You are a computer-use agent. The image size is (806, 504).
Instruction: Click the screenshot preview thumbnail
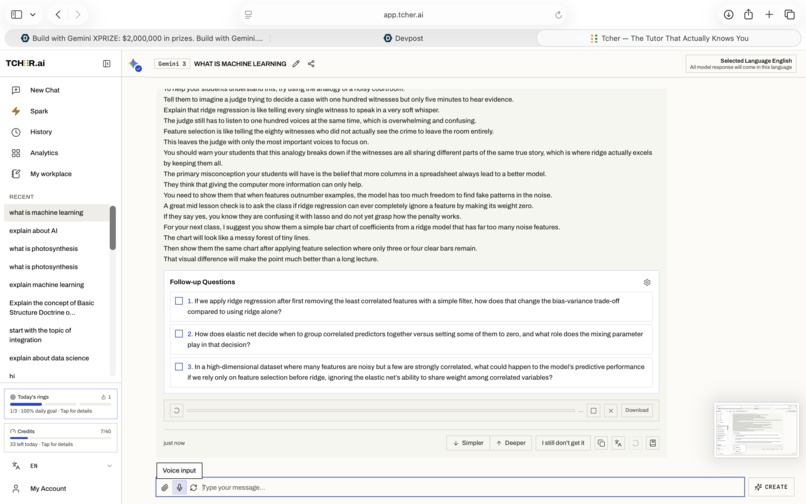(x=756, y=430)
